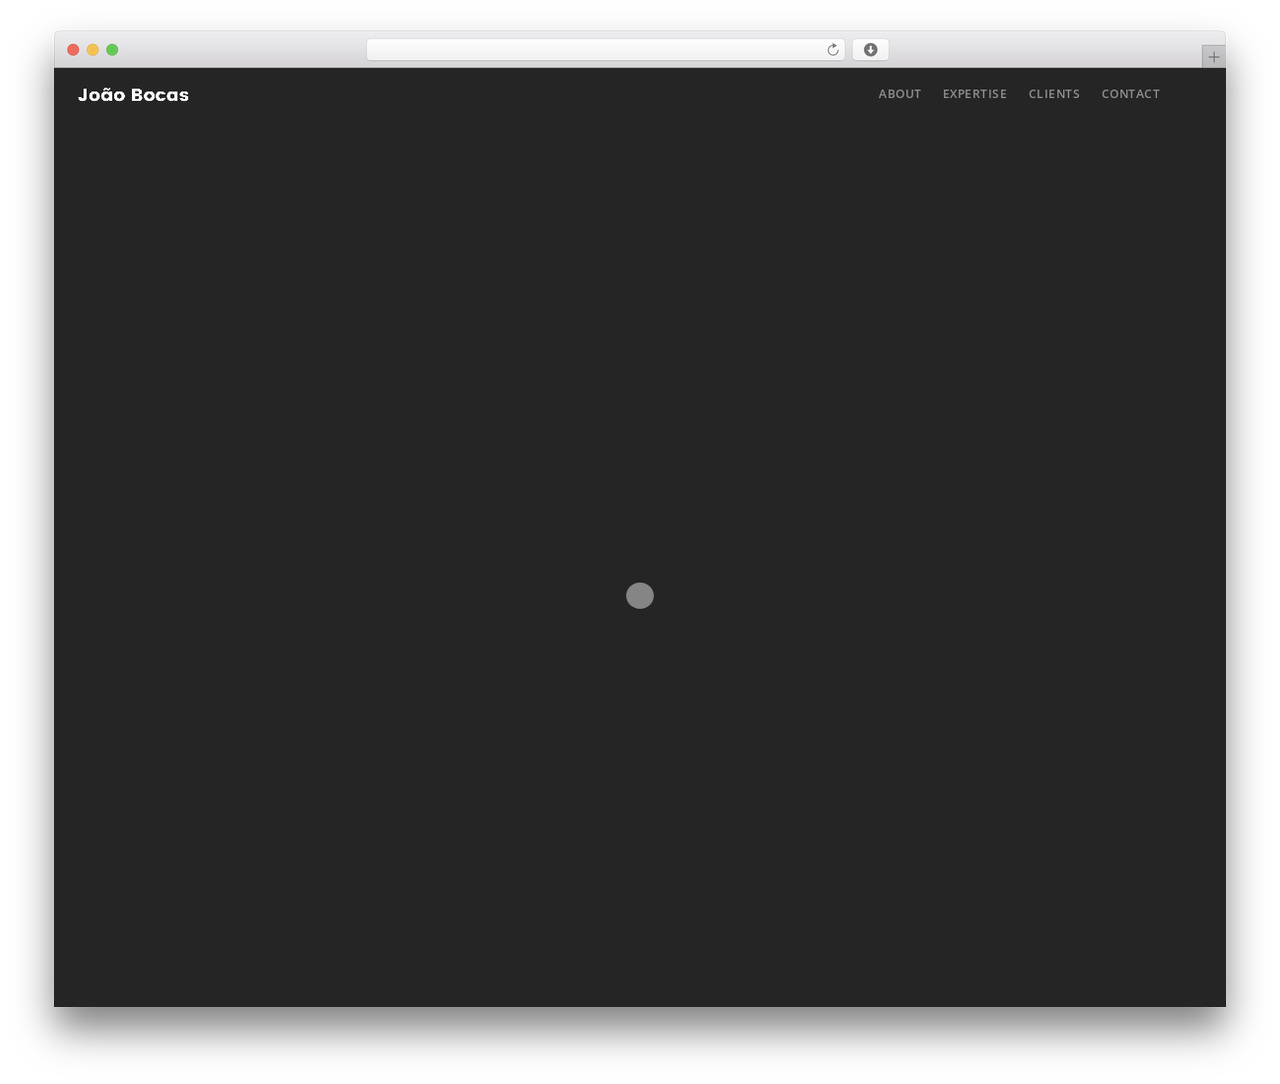This screenshot has width=1280, height=1084.
Task: Minimize the window using the yellow button
Action: pyautogui.click(x=93, y=50)
